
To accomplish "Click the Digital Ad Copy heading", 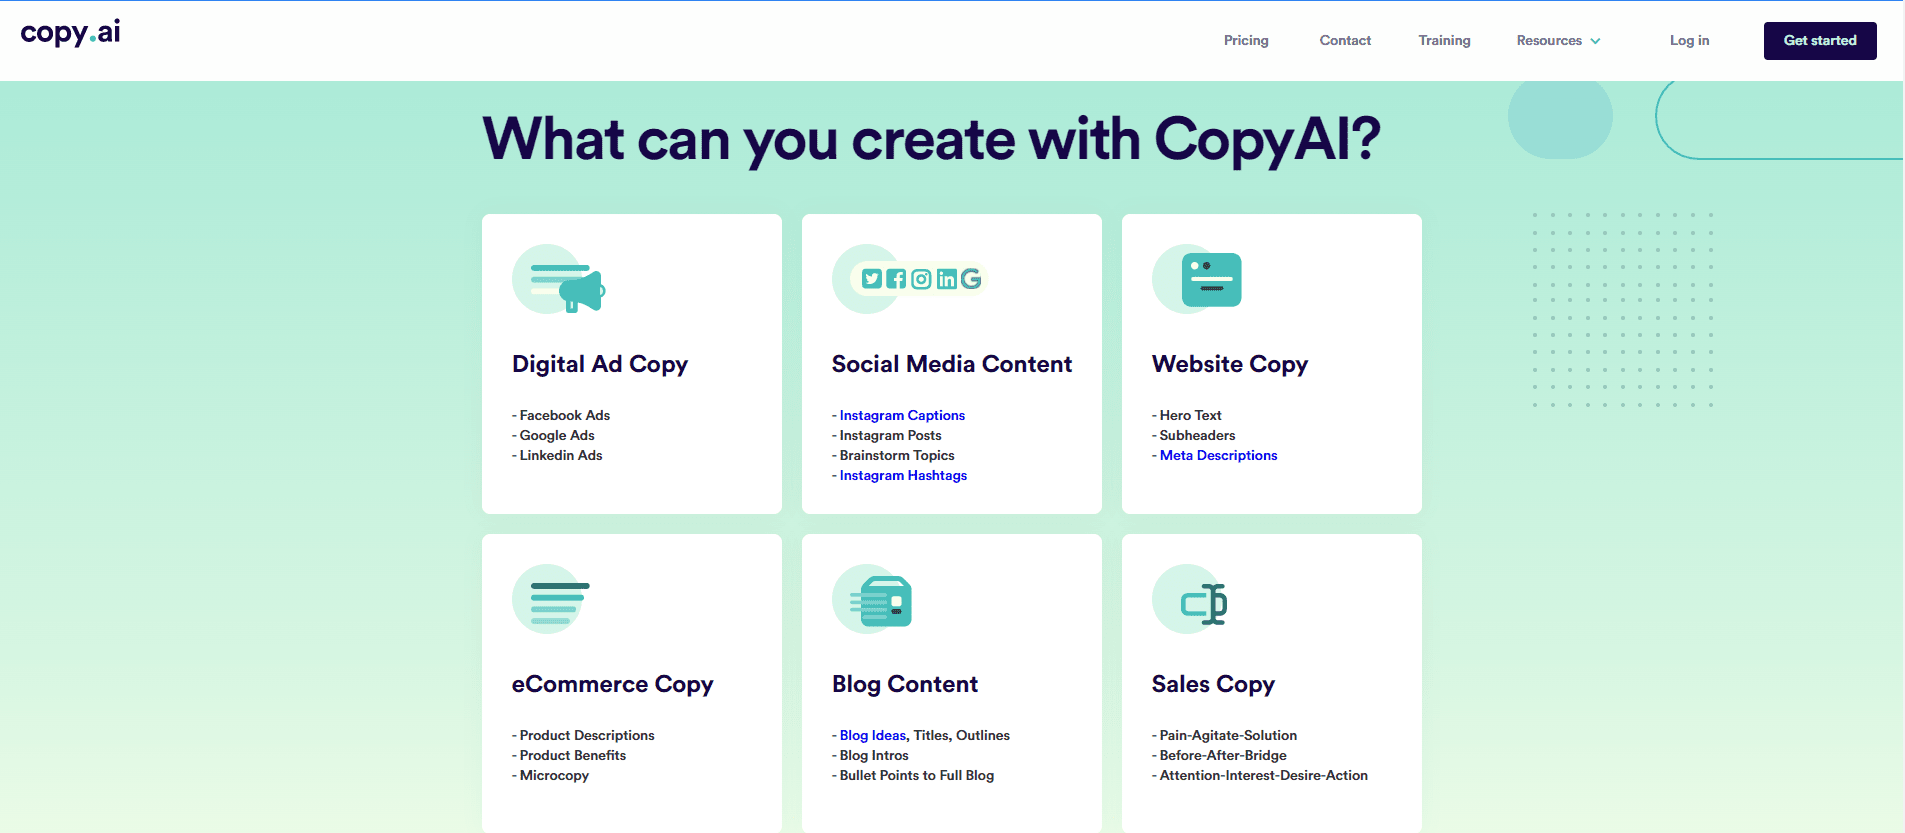I will (600, 364).
